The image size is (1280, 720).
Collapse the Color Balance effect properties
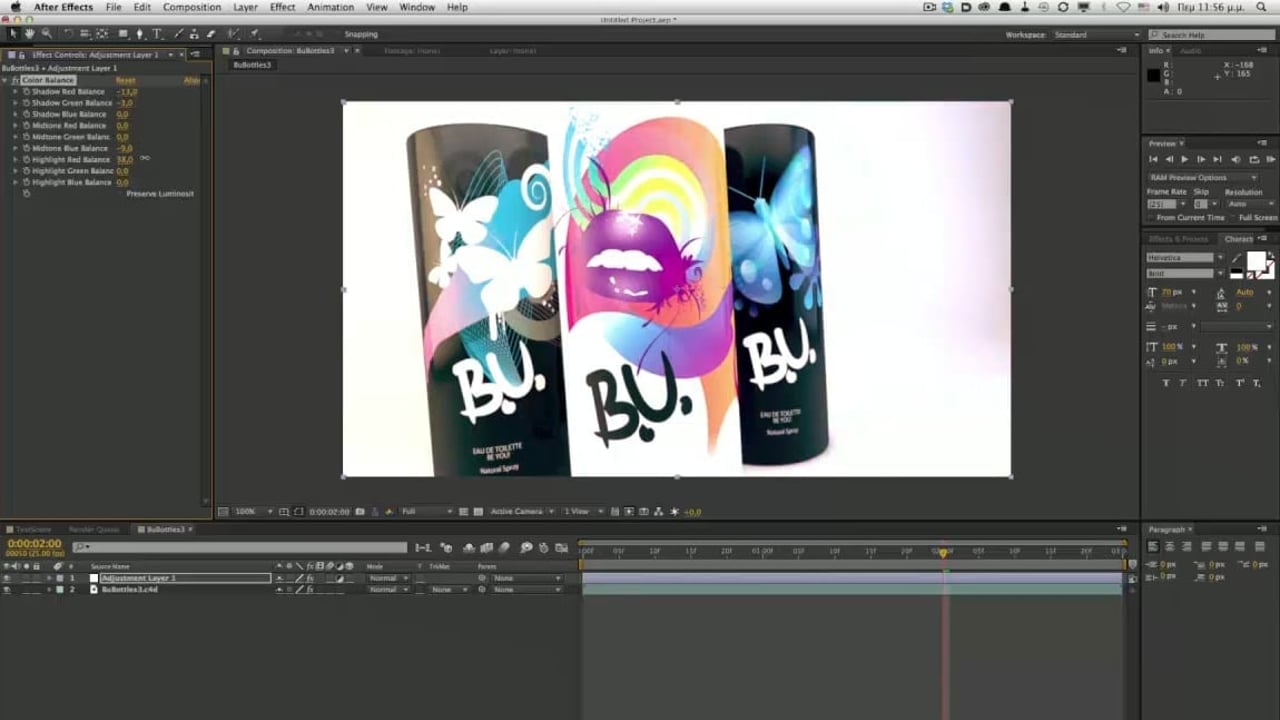click(6, 80)
